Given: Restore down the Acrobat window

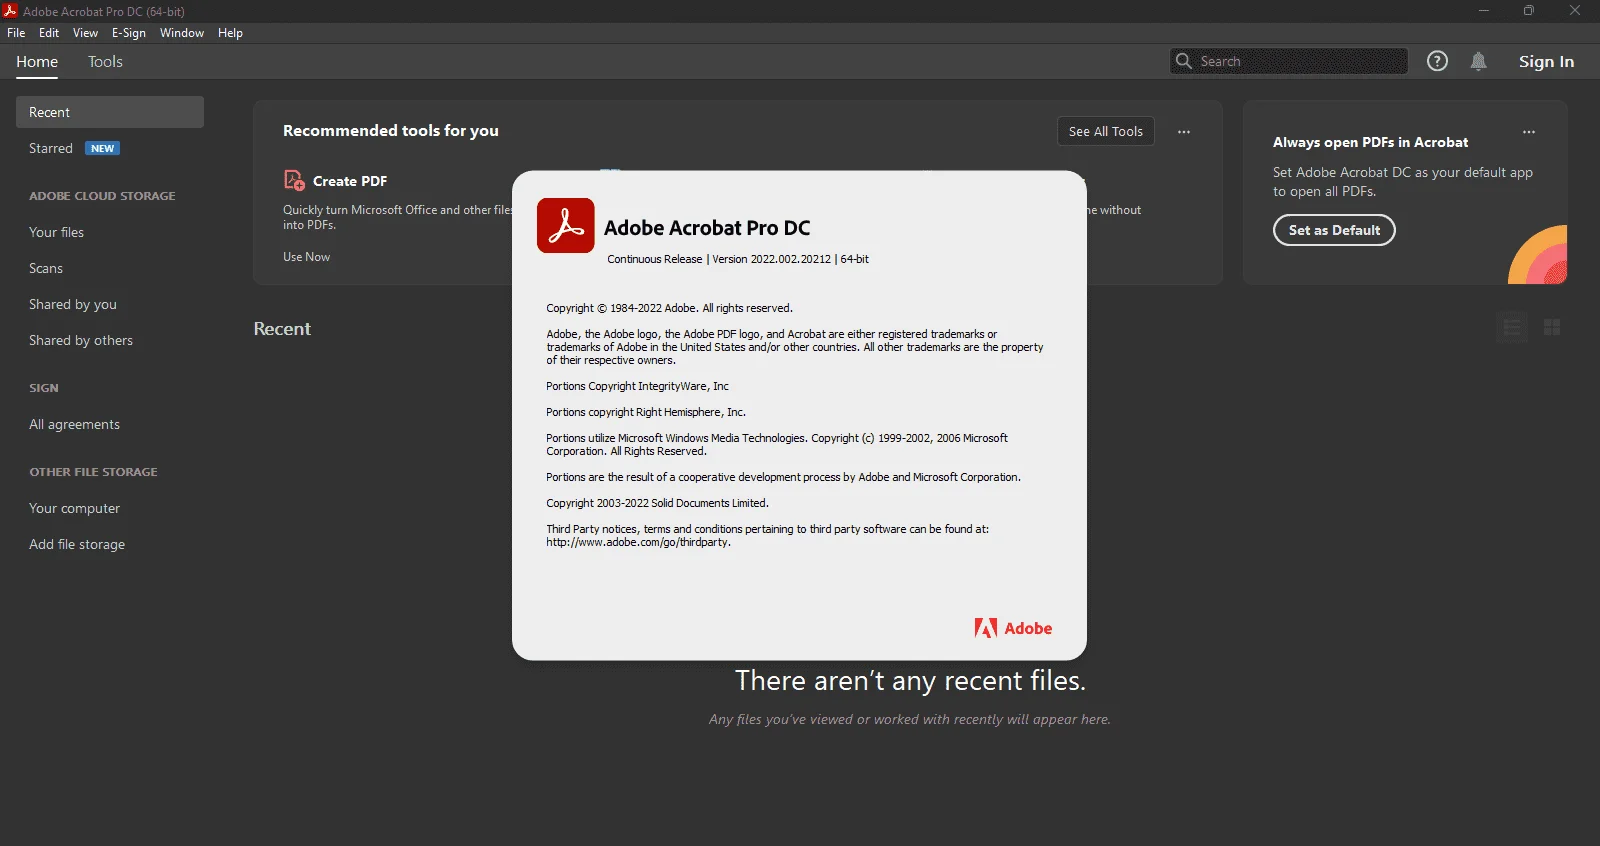Looking at the screenshot, I should 1529,11.
